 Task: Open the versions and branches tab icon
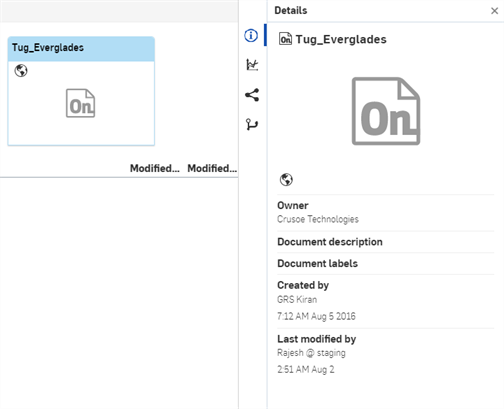point(252,125)
